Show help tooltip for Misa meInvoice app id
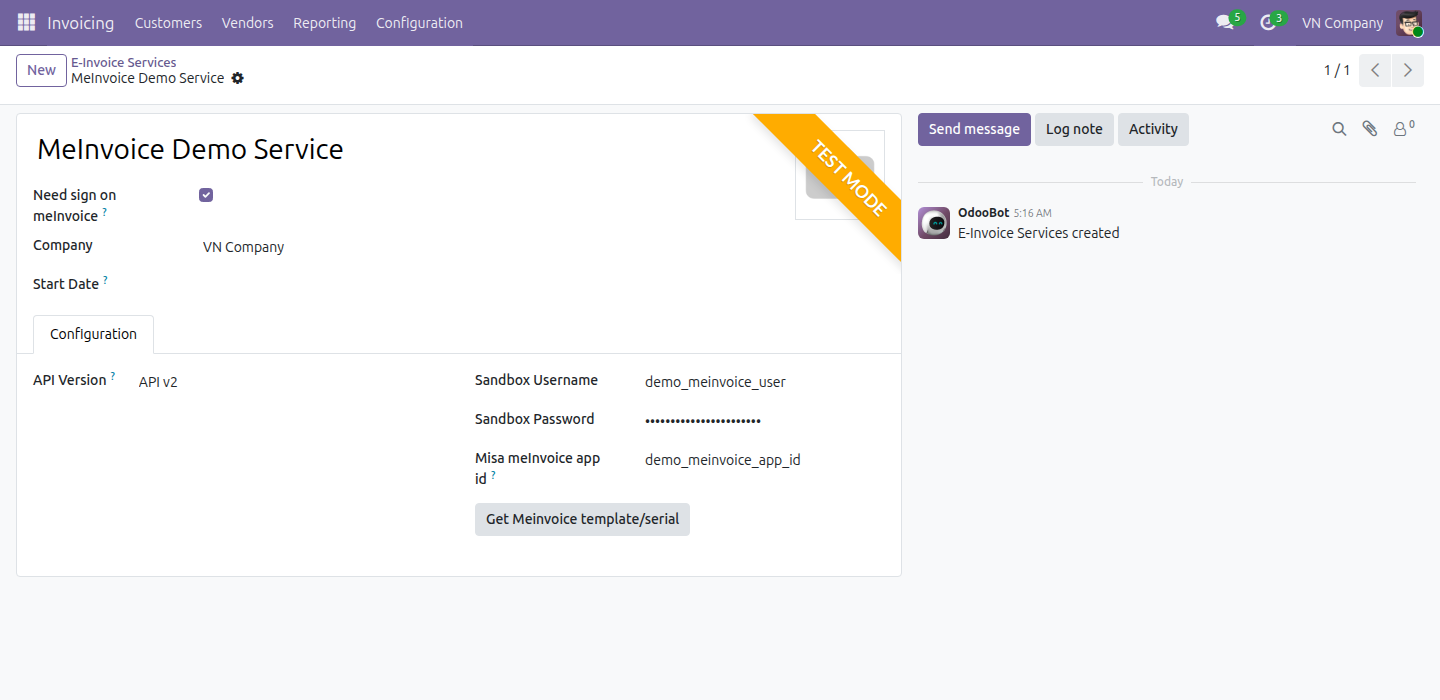 tap(493, 476)
